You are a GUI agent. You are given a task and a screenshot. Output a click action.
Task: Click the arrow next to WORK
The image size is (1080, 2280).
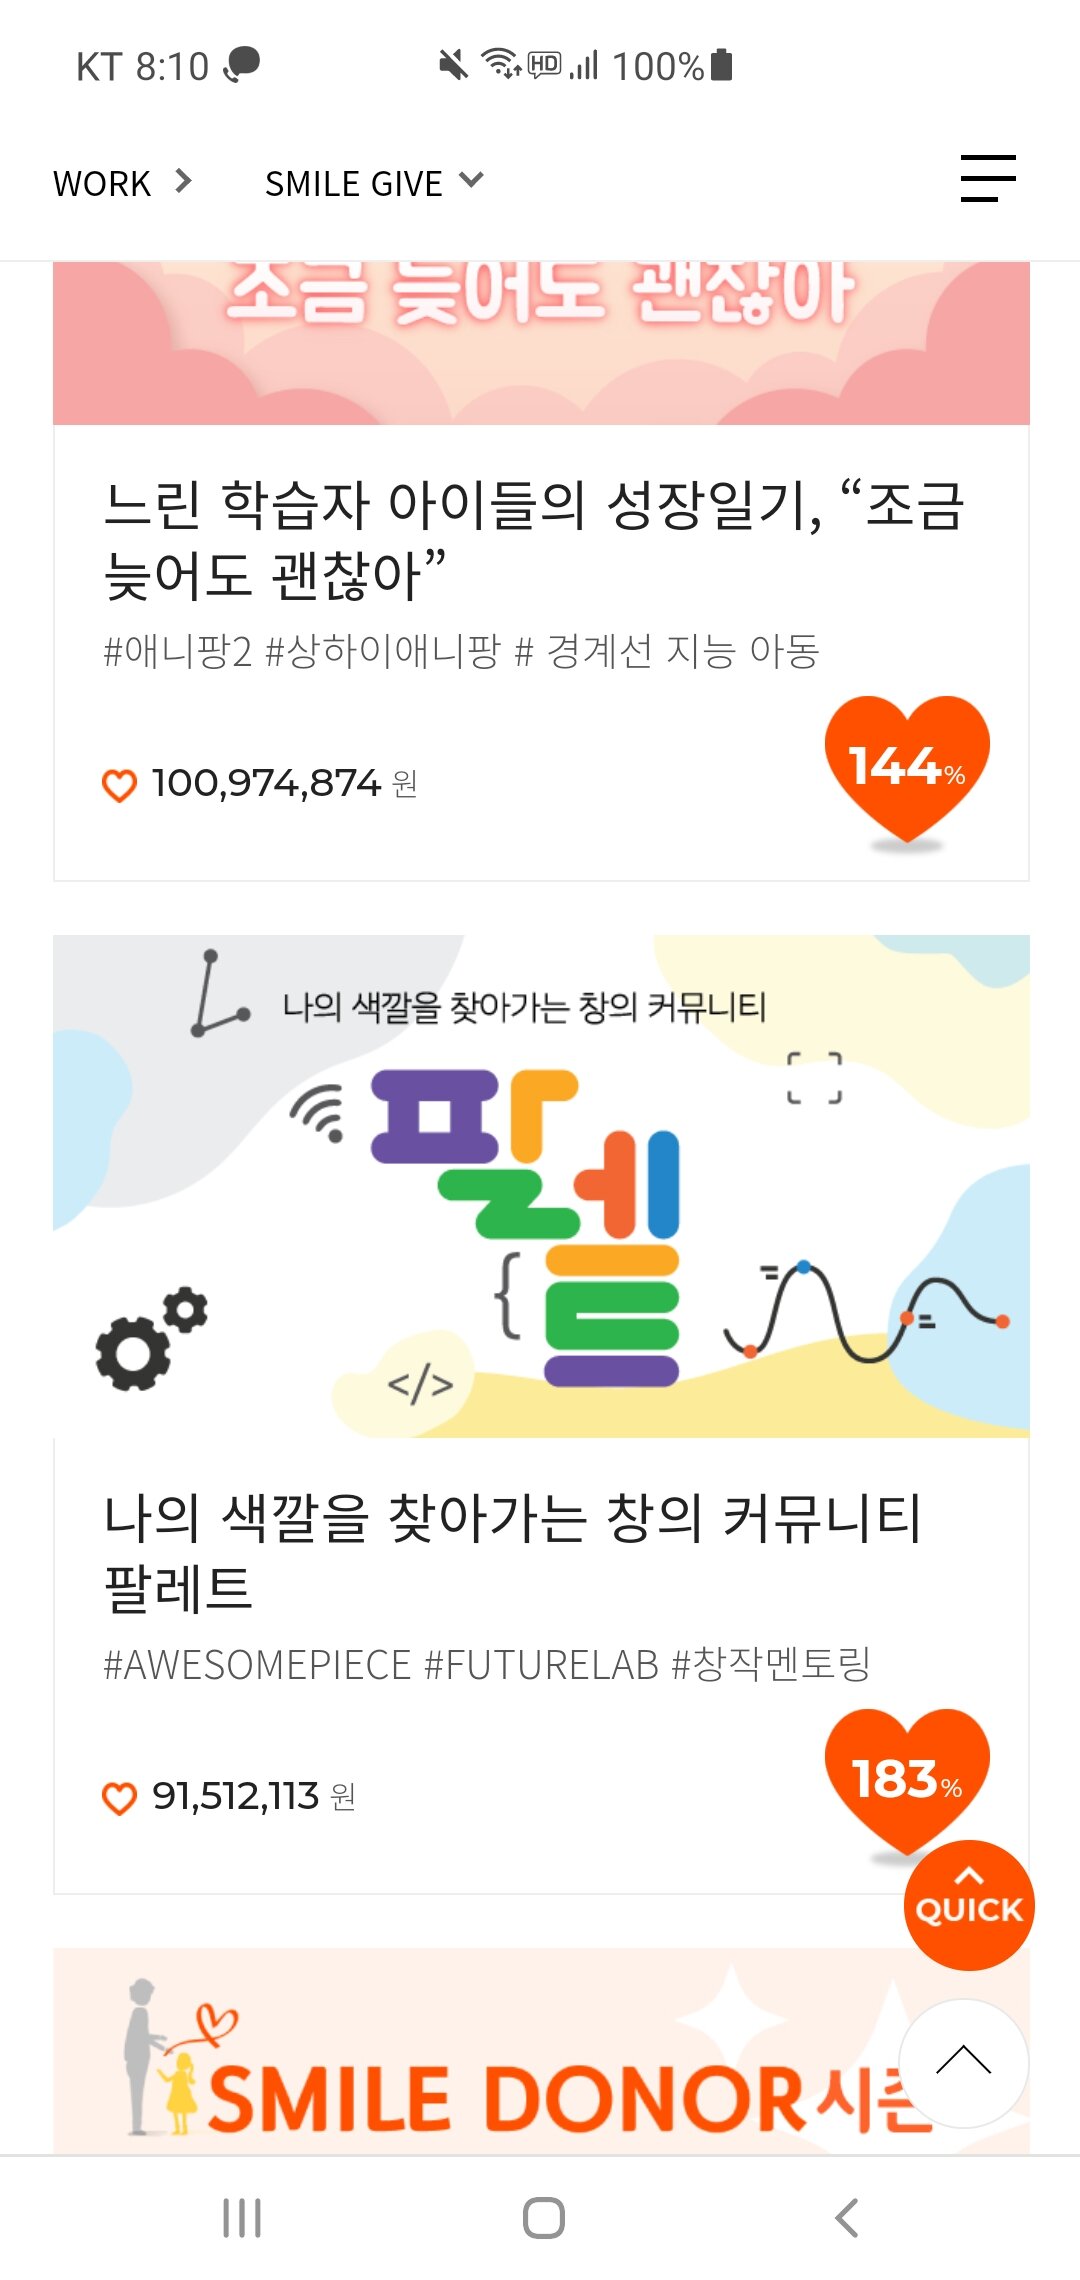point(183,181)
